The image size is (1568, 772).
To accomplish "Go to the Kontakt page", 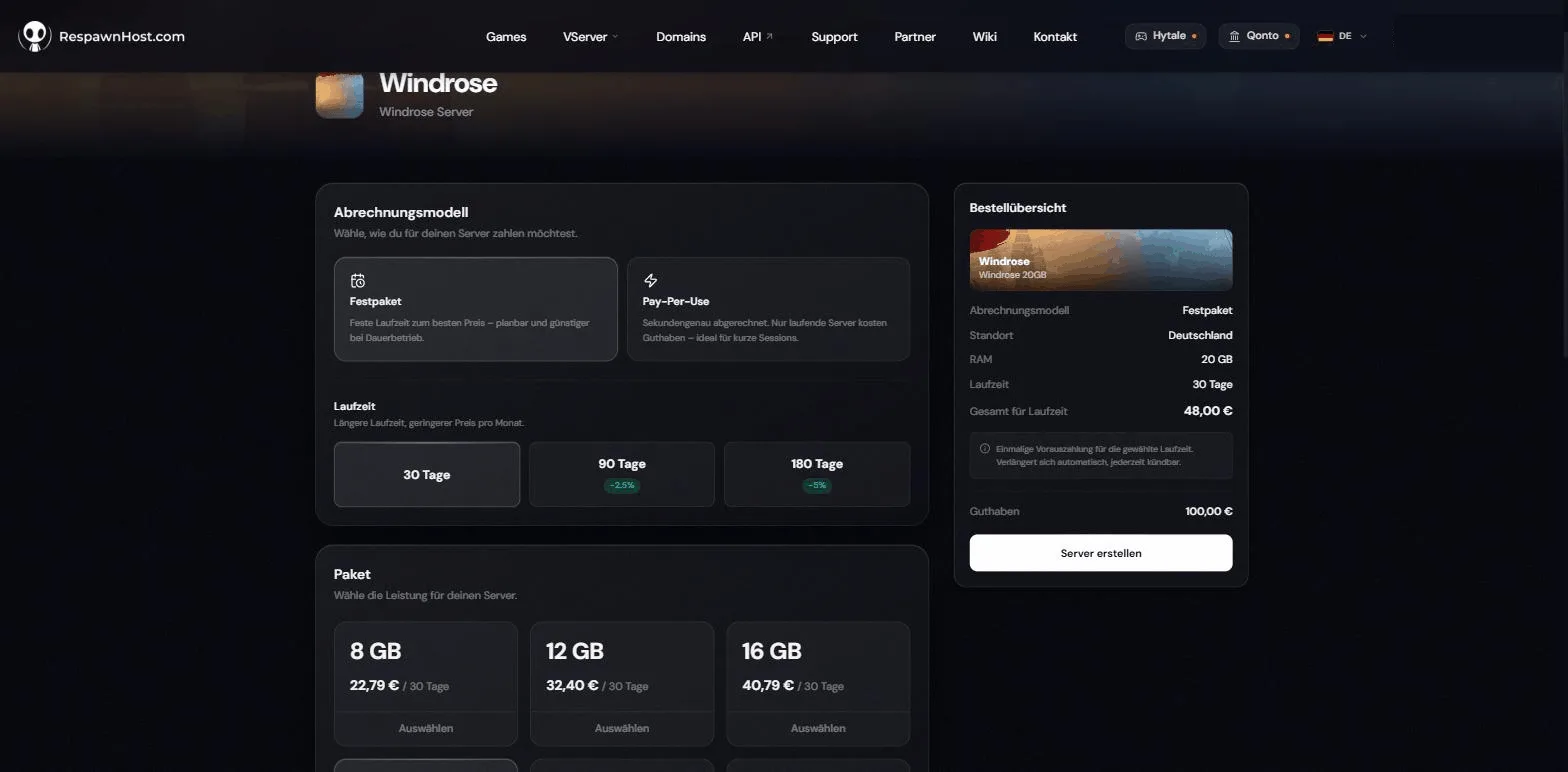I will click(x=1055, y=37).
